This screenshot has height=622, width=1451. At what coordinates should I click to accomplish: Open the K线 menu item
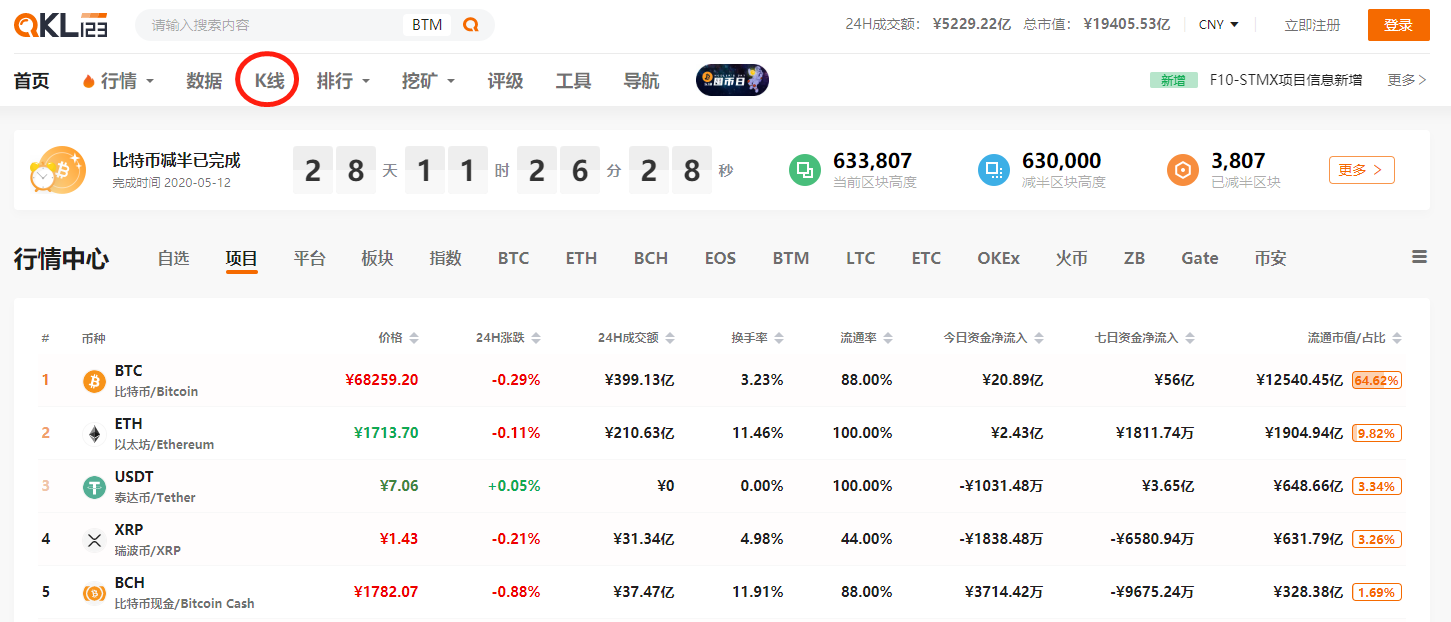click(x=270, y=81)
